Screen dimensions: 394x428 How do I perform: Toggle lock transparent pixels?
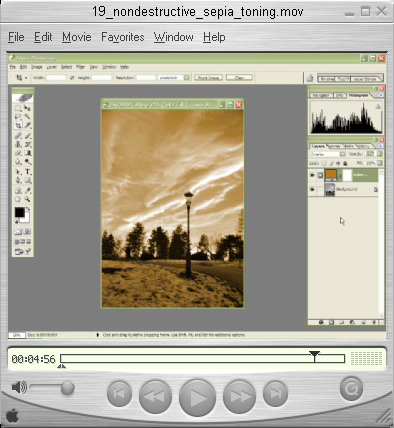(324, 163)
